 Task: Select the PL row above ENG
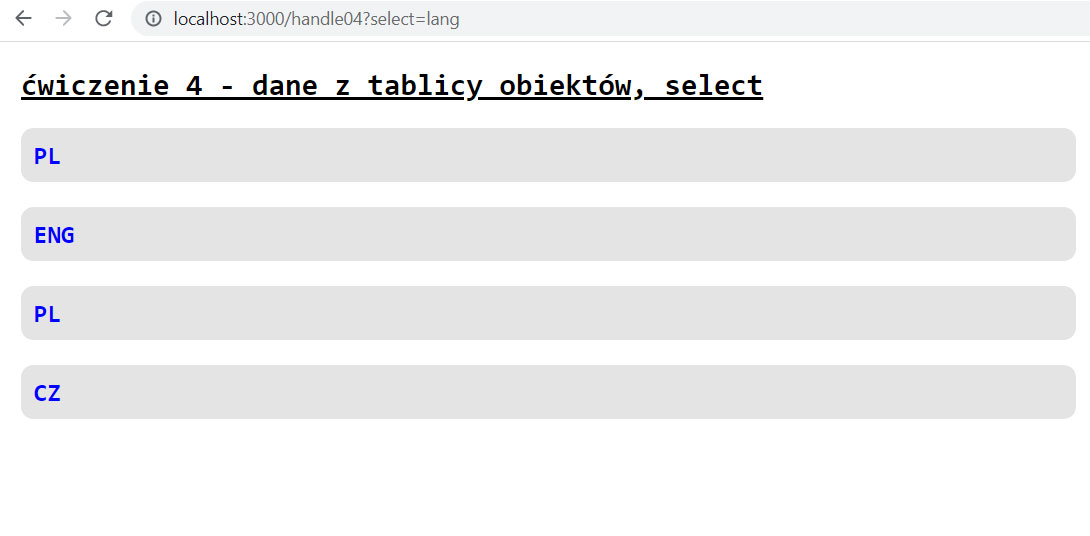click(548, 155)
